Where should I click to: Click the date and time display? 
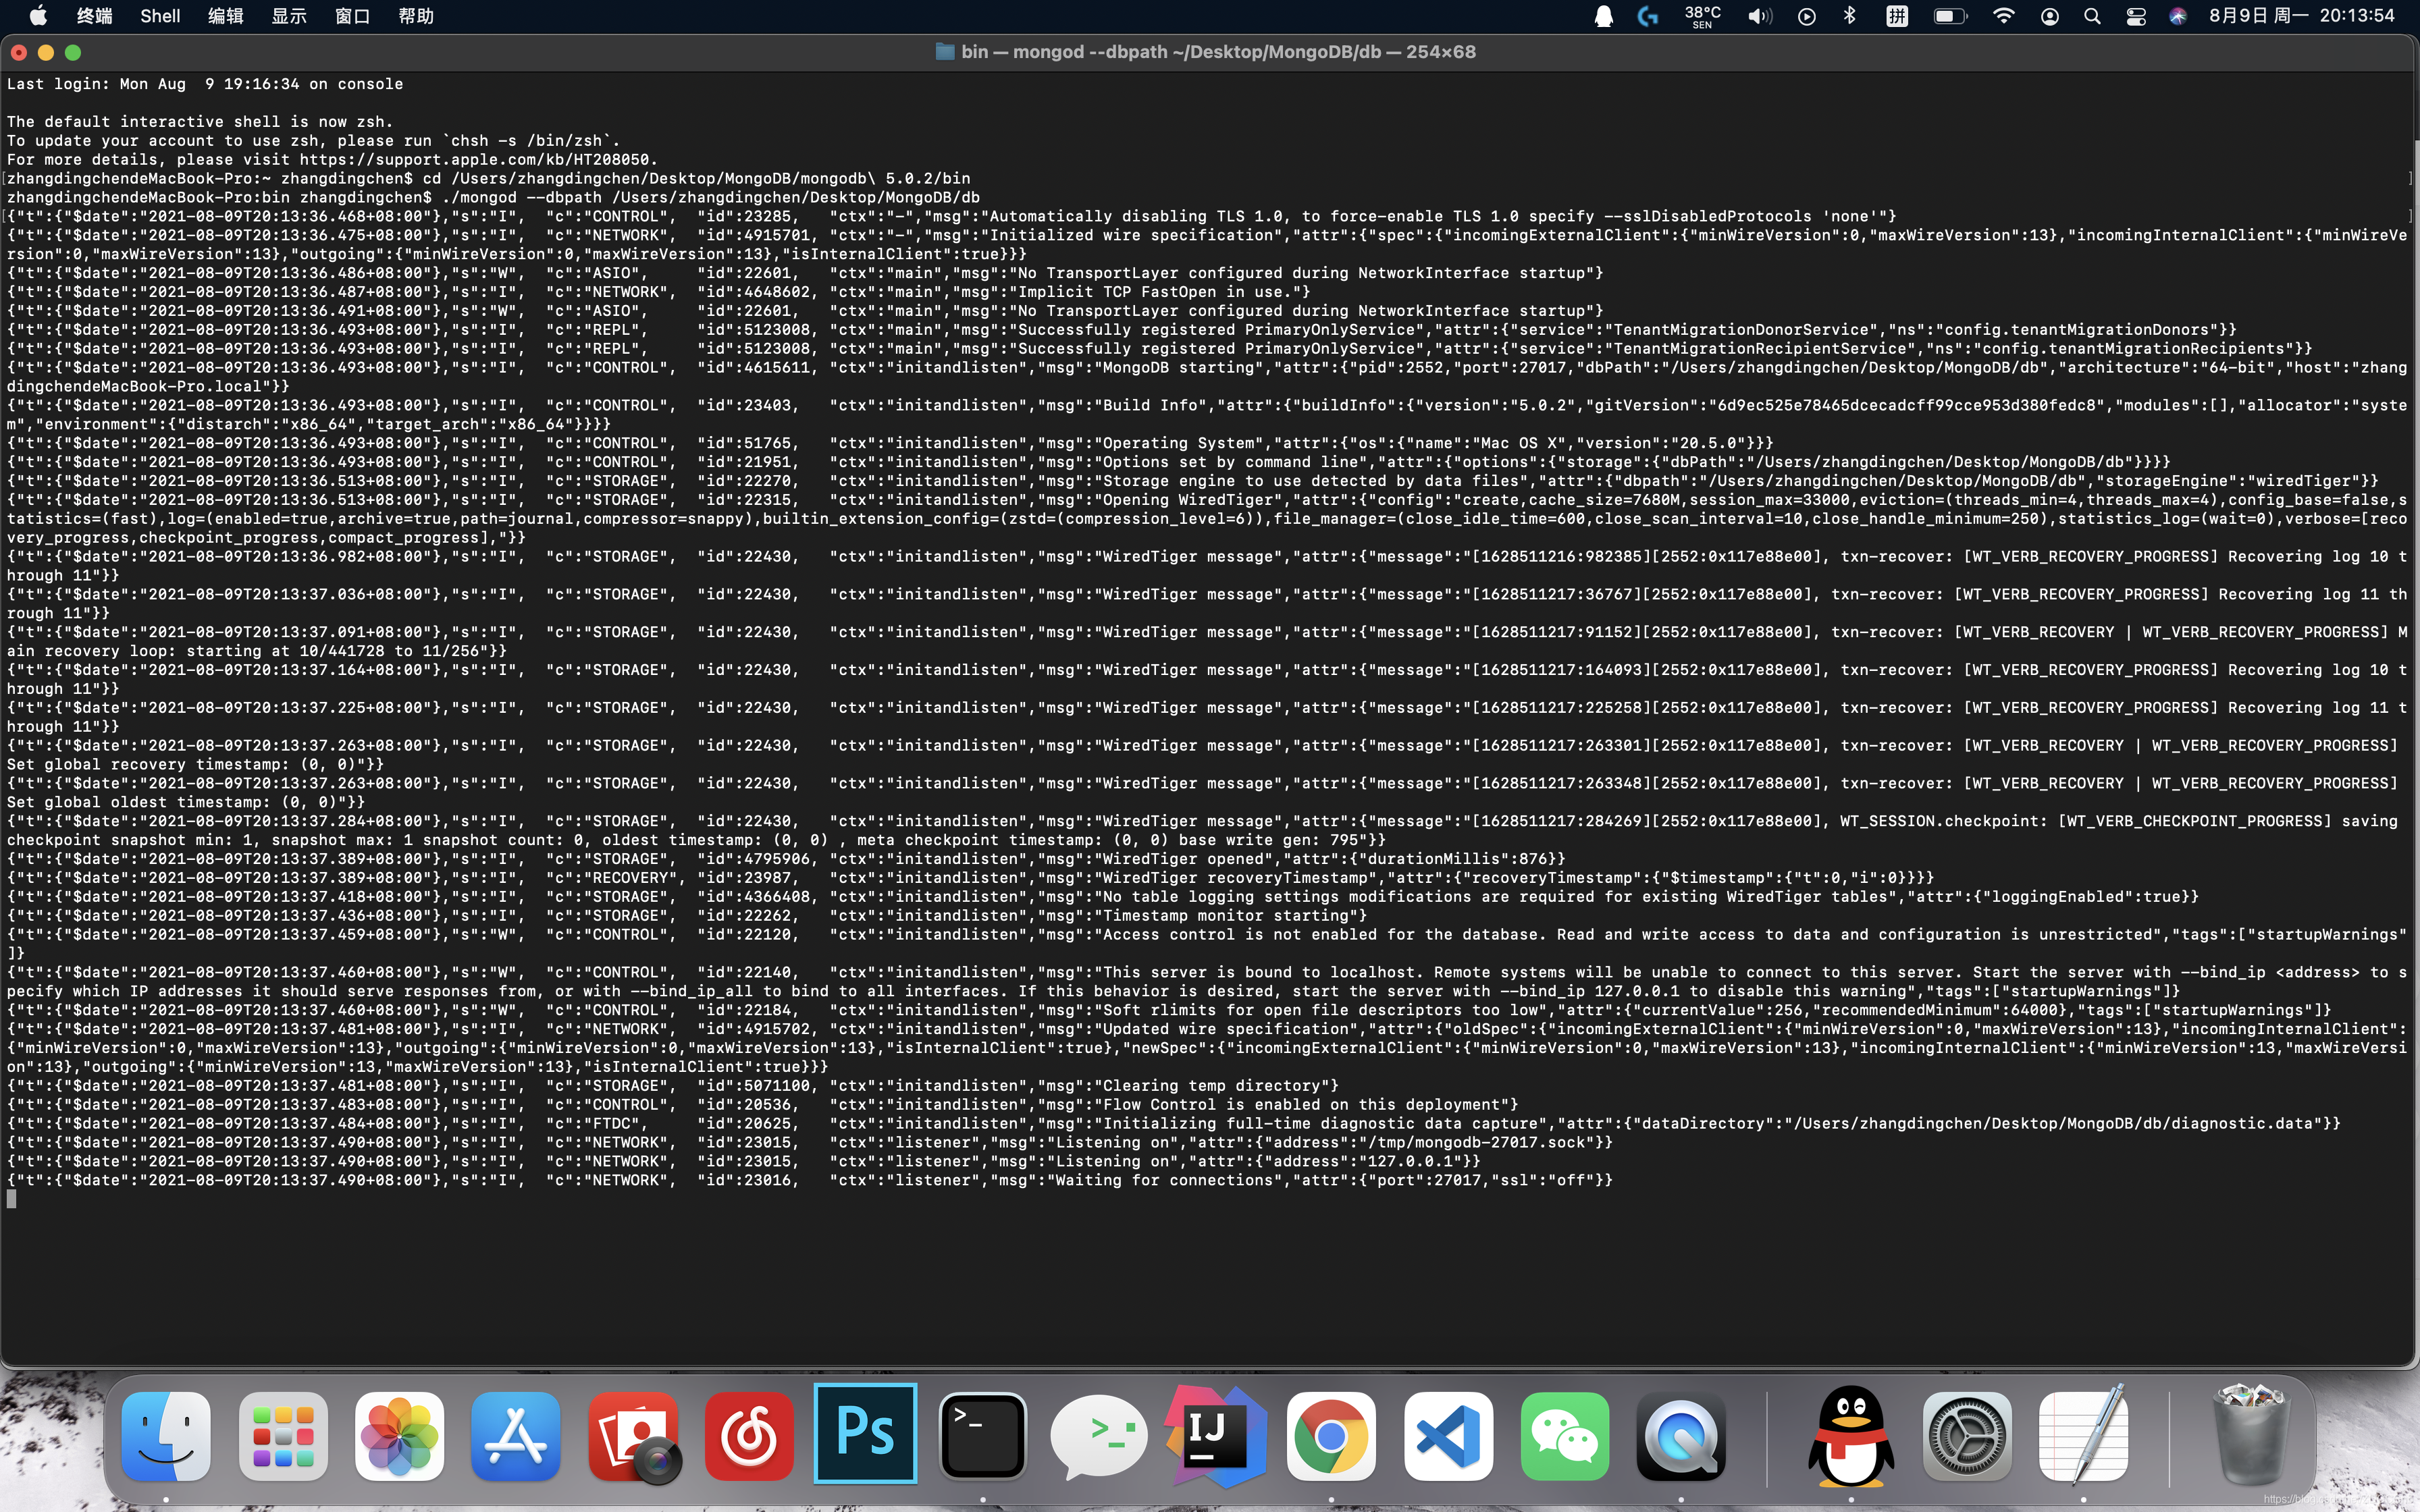2301,16
